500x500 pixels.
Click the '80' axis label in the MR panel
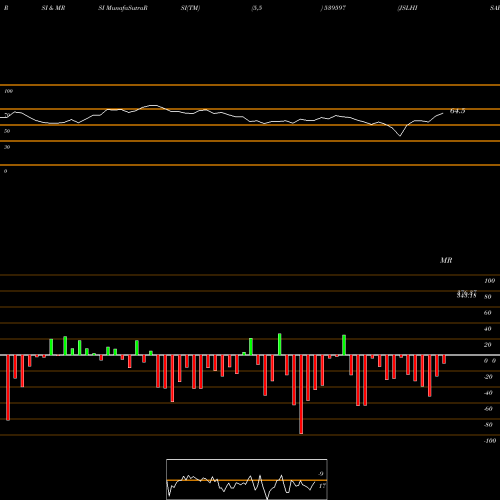coord(488,297)
